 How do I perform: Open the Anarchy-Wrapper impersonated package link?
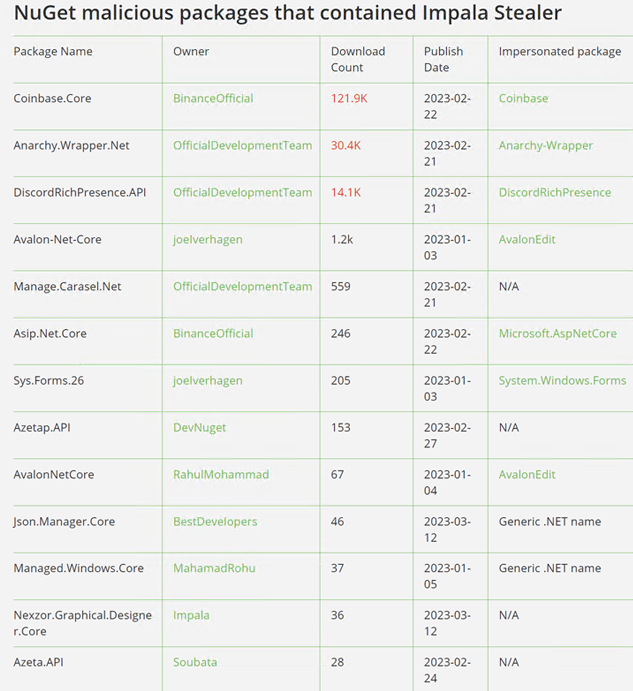[545, 146]
